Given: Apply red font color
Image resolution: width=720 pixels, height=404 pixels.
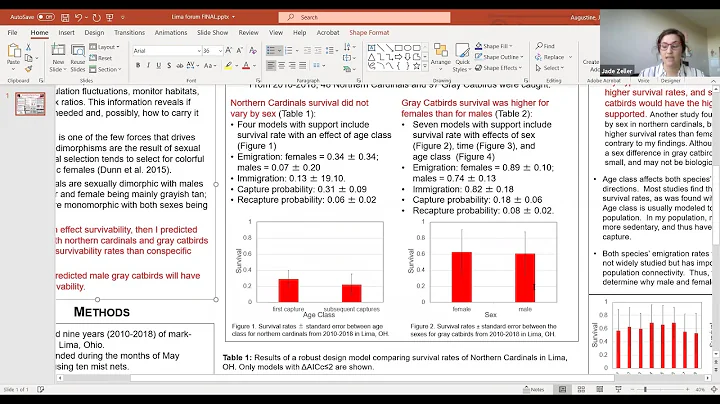Looking at the screenshot, I should pyautogui.click(x=246, y=66).
